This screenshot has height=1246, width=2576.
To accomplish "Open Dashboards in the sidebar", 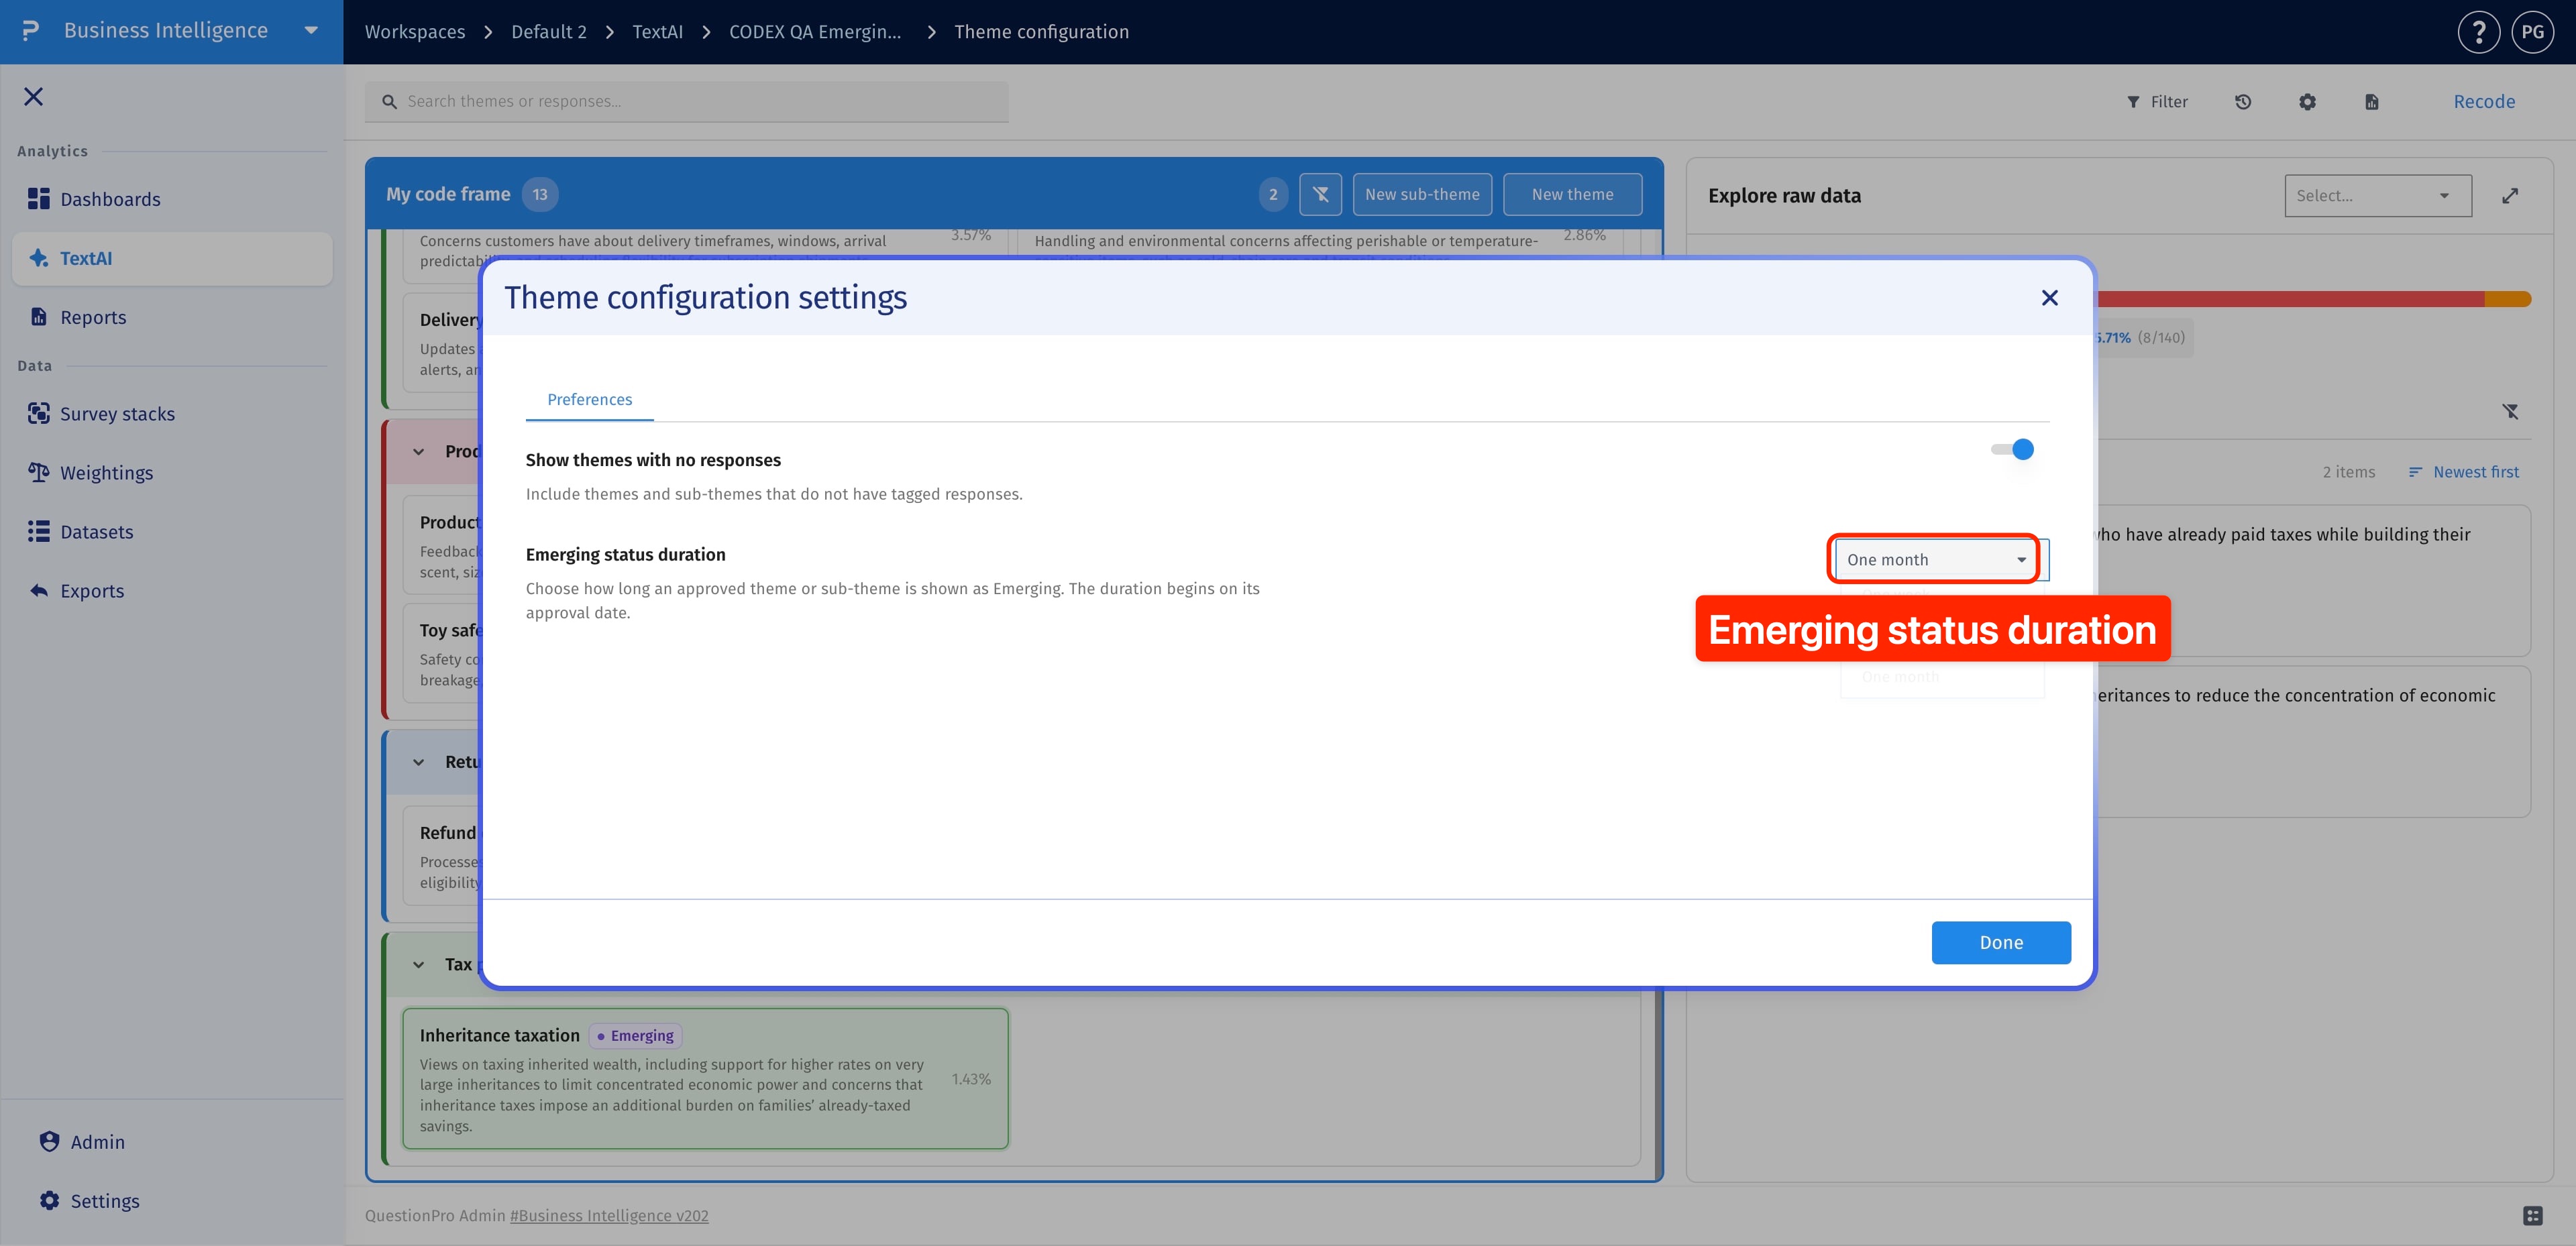I will click(172, 199).
